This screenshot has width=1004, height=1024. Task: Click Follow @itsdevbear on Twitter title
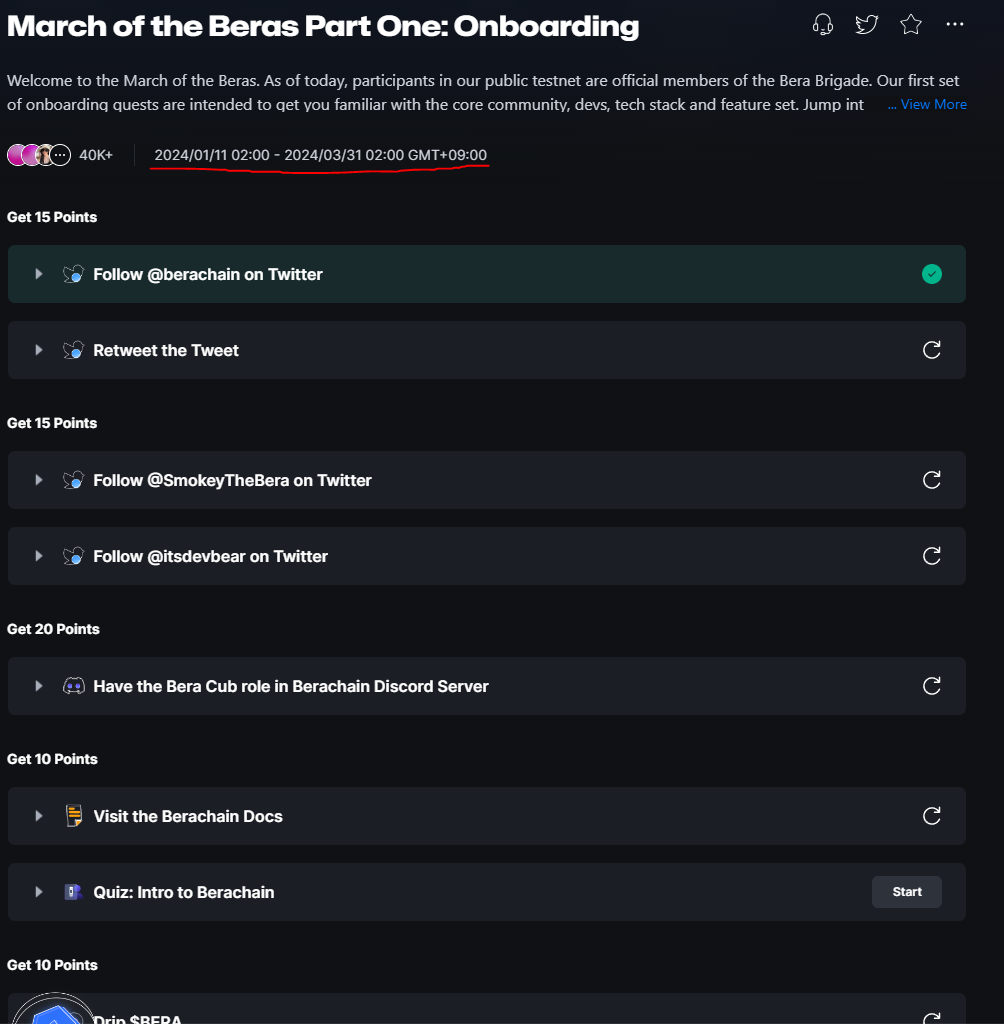pos(210,556)
